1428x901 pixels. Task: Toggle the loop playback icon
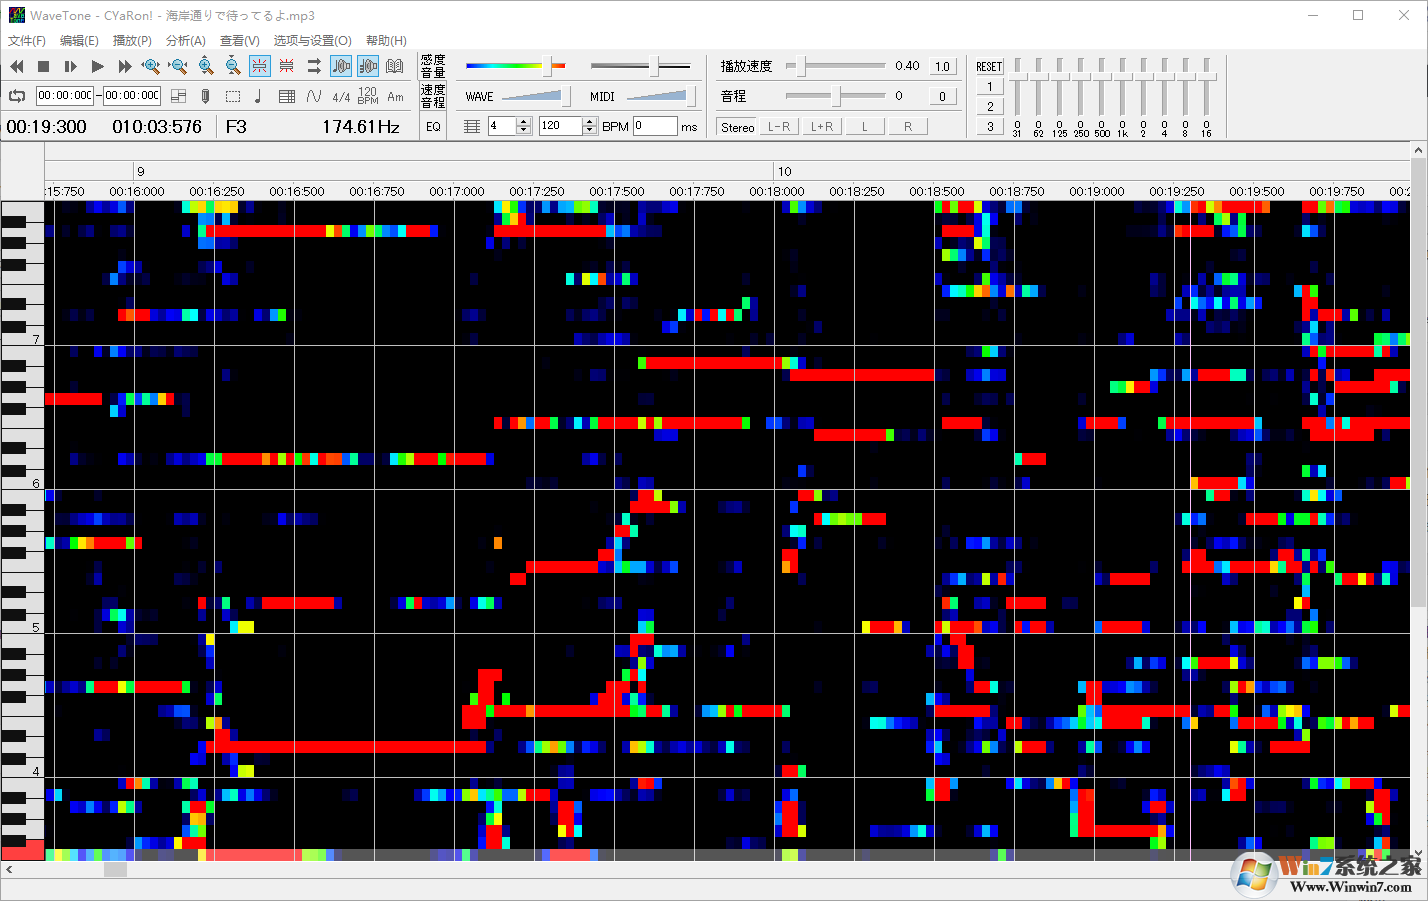17,96
